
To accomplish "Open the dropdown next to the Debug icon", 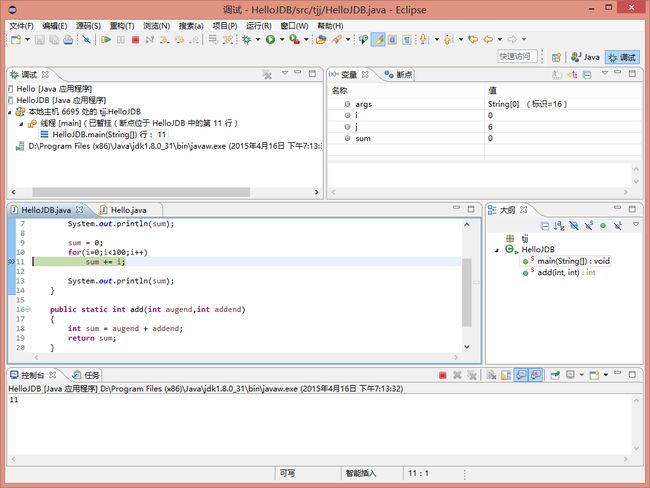I will click(257, 40).
